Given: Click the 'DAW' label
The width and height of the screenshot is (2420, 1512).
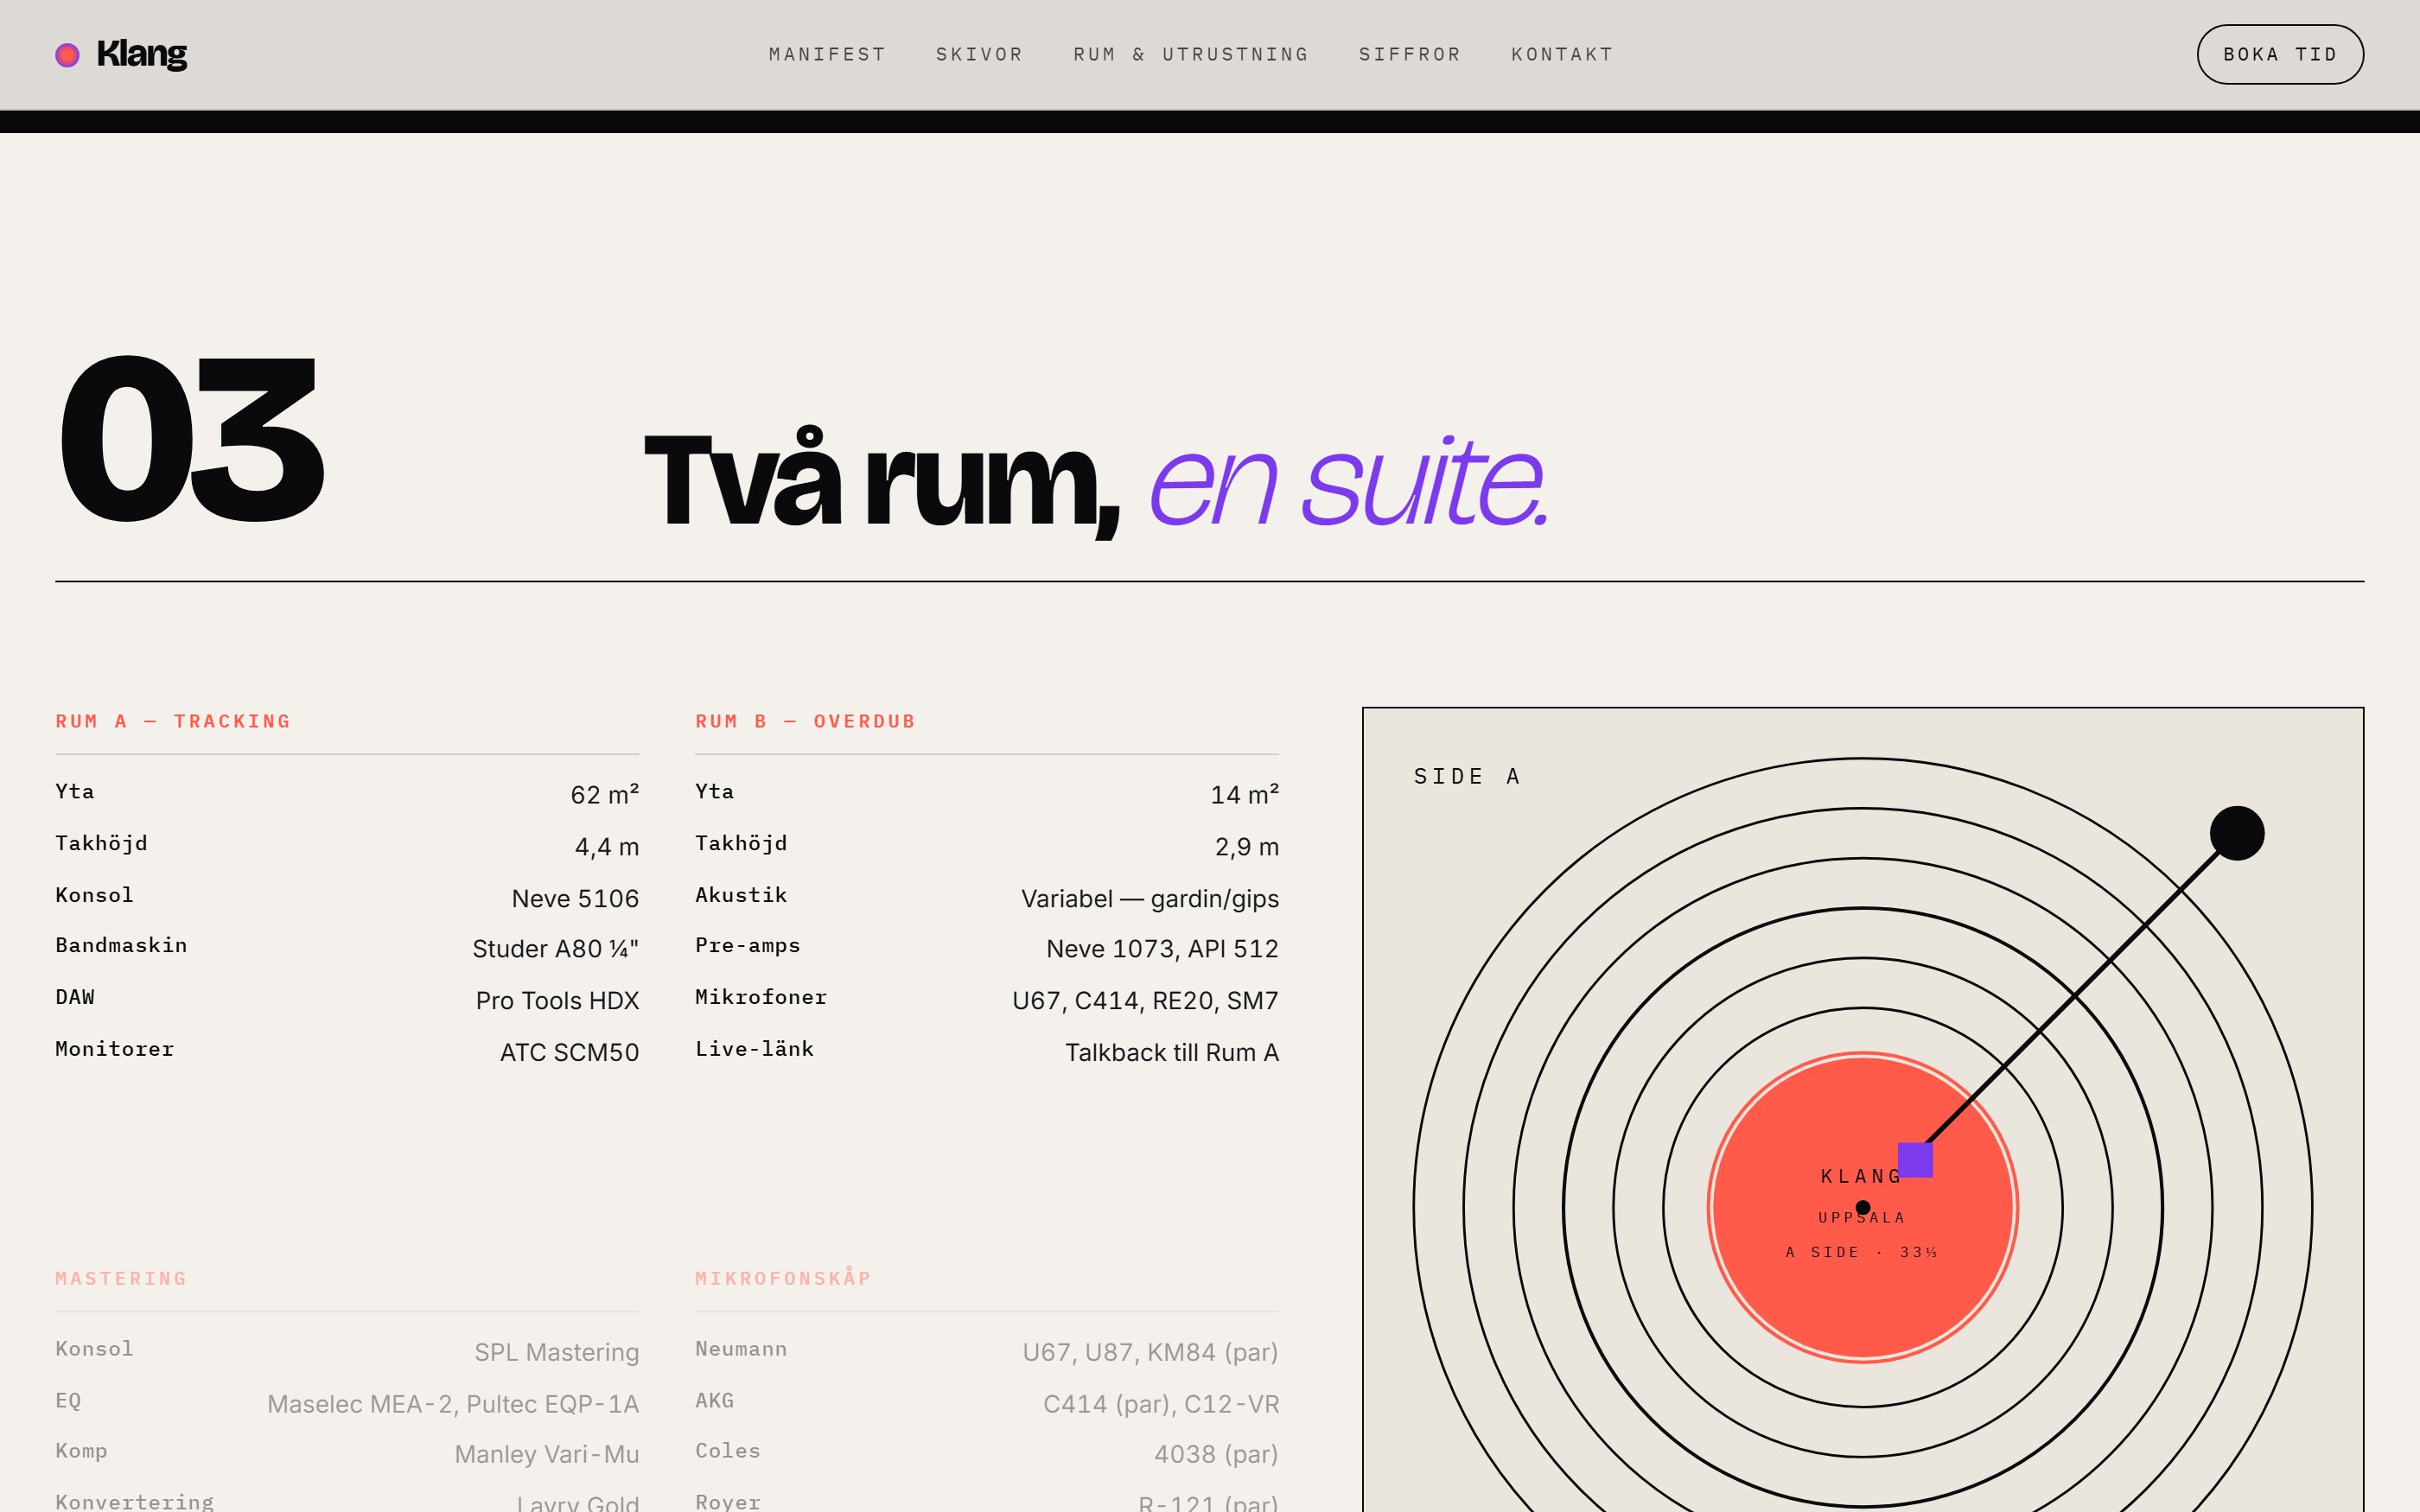Looking at the screenshot, I should click(75, 997).
